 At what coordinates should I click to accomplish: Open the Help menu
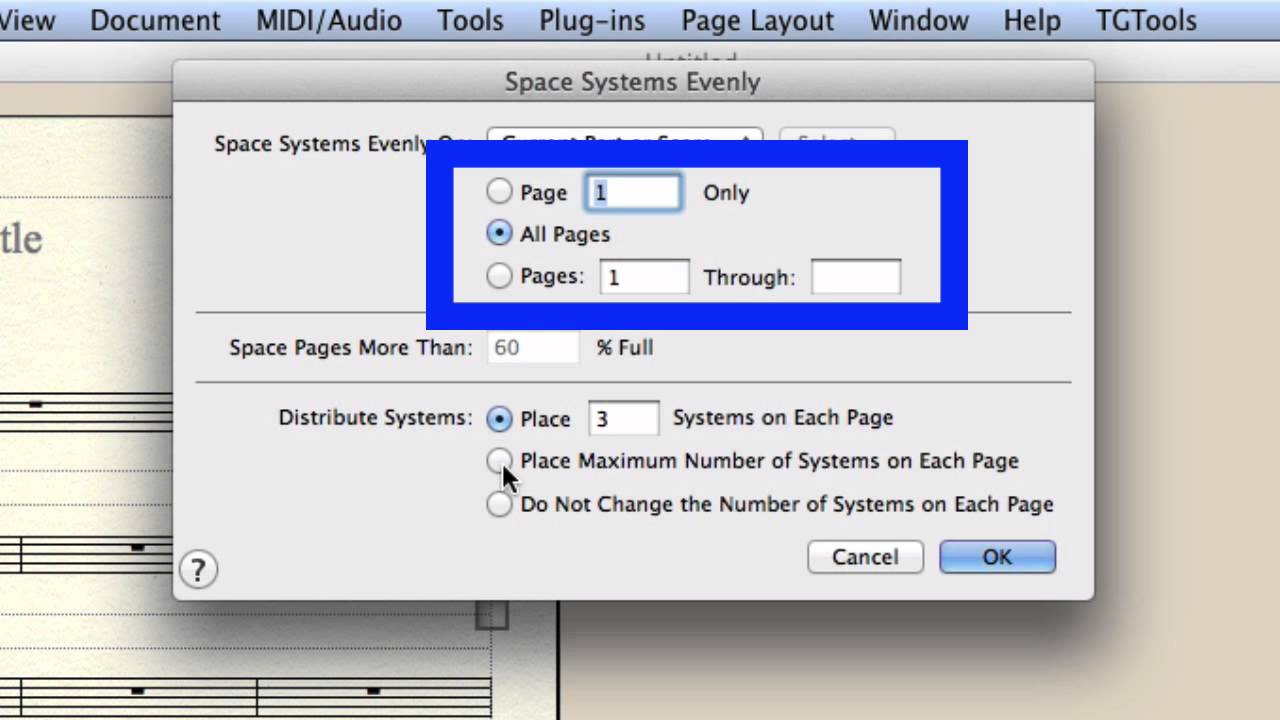tap(1032, 20)
